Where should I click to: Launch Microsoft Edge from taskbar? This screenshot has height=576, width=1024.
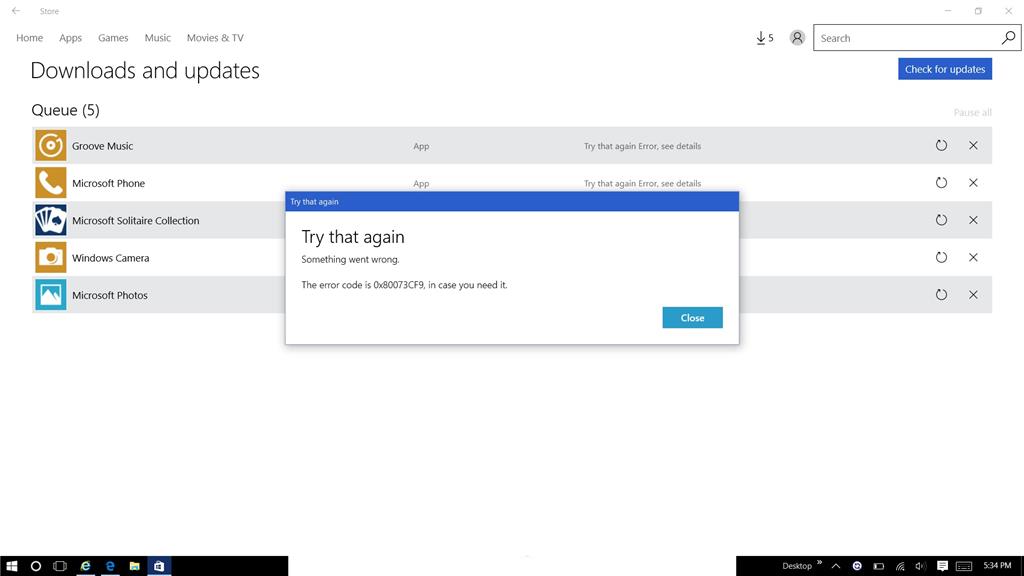point(110,566)
